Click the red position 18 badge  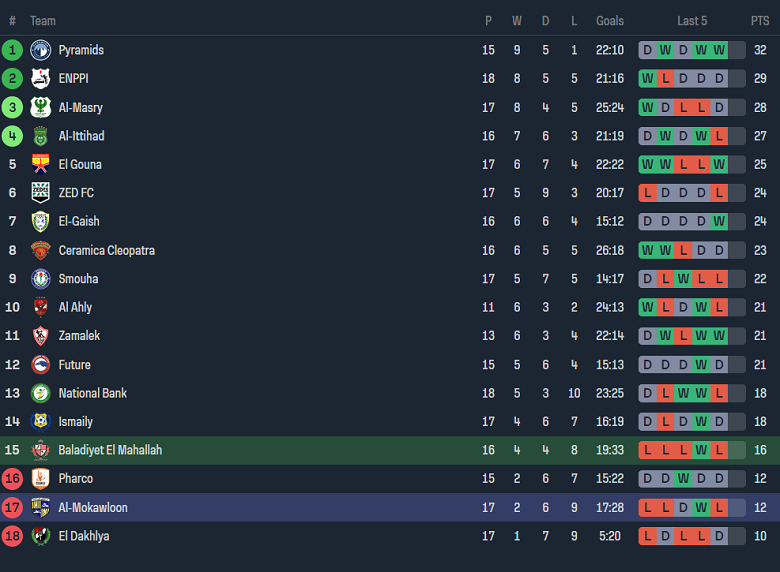(12, 537)
